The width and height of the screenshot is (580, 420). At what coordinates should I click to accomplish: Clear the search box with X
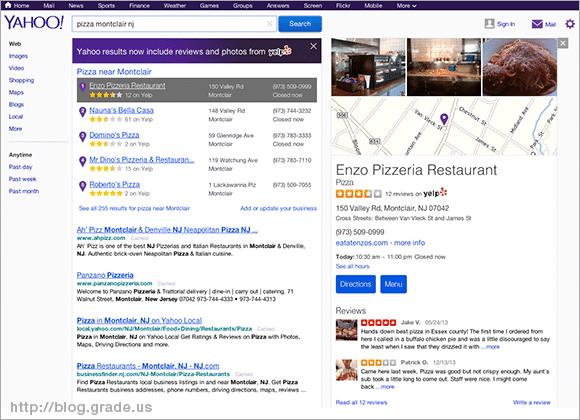pos(270,24)
